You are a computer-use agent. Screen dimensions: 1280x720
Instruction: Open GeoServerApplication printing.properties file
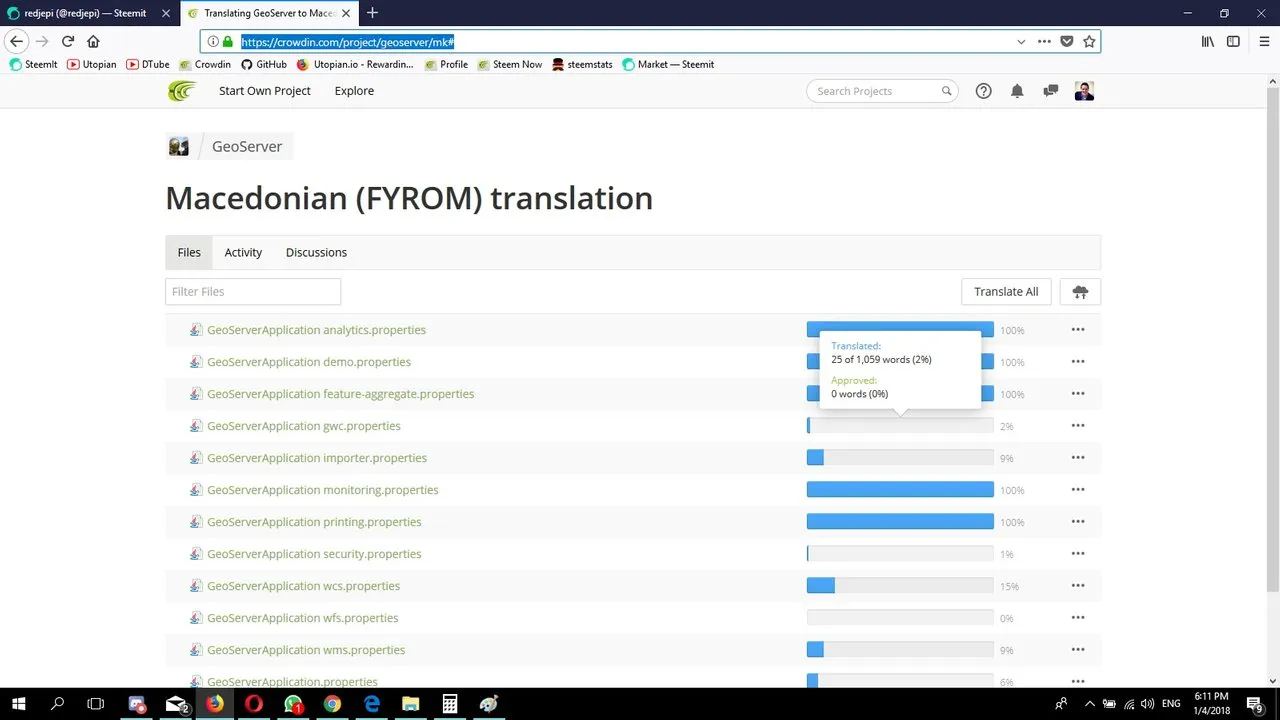click(x=314, y=522)
